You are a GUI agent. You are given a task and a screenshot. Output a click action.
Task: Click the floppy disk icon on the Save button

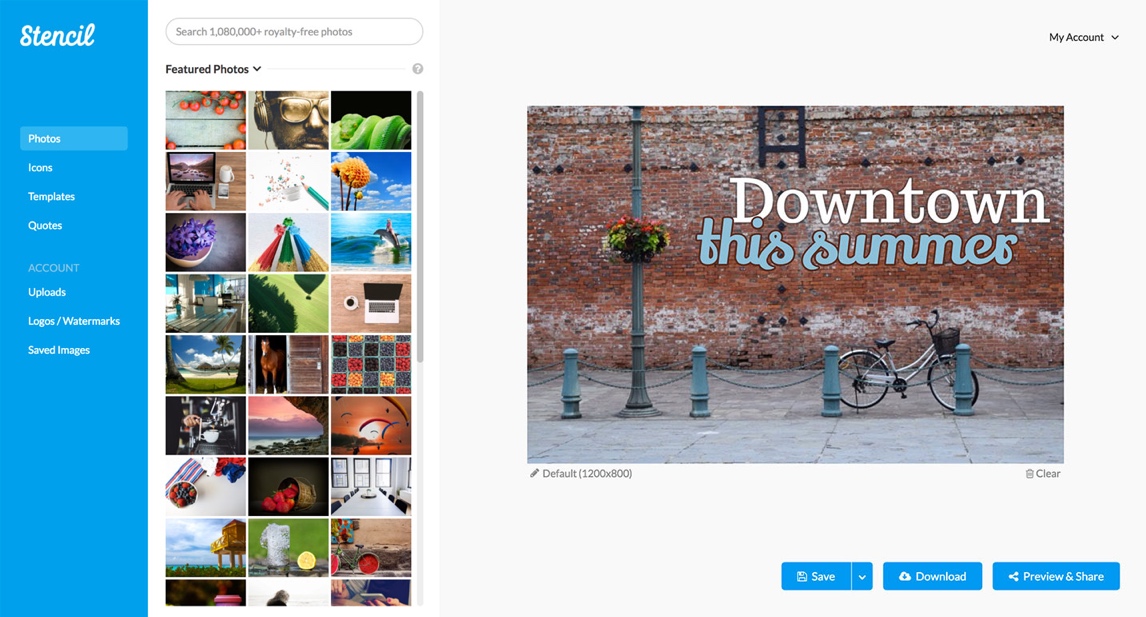pyautogui.click(x=801, y=576)
